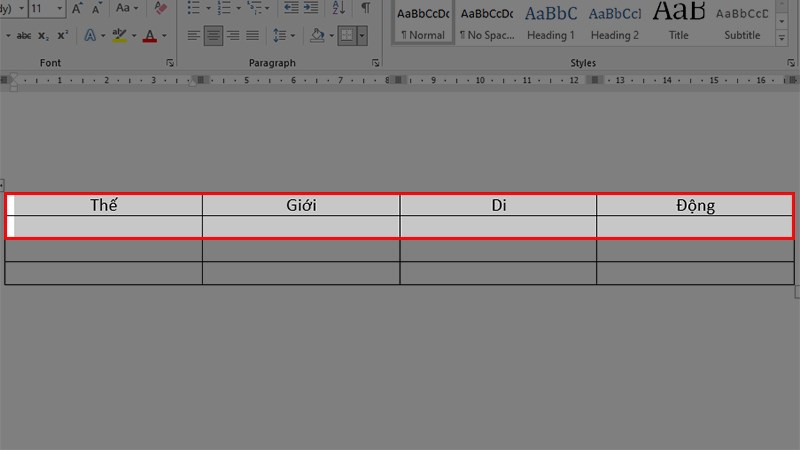Open the Paragraph settings dialog launcher

[375, 63]
